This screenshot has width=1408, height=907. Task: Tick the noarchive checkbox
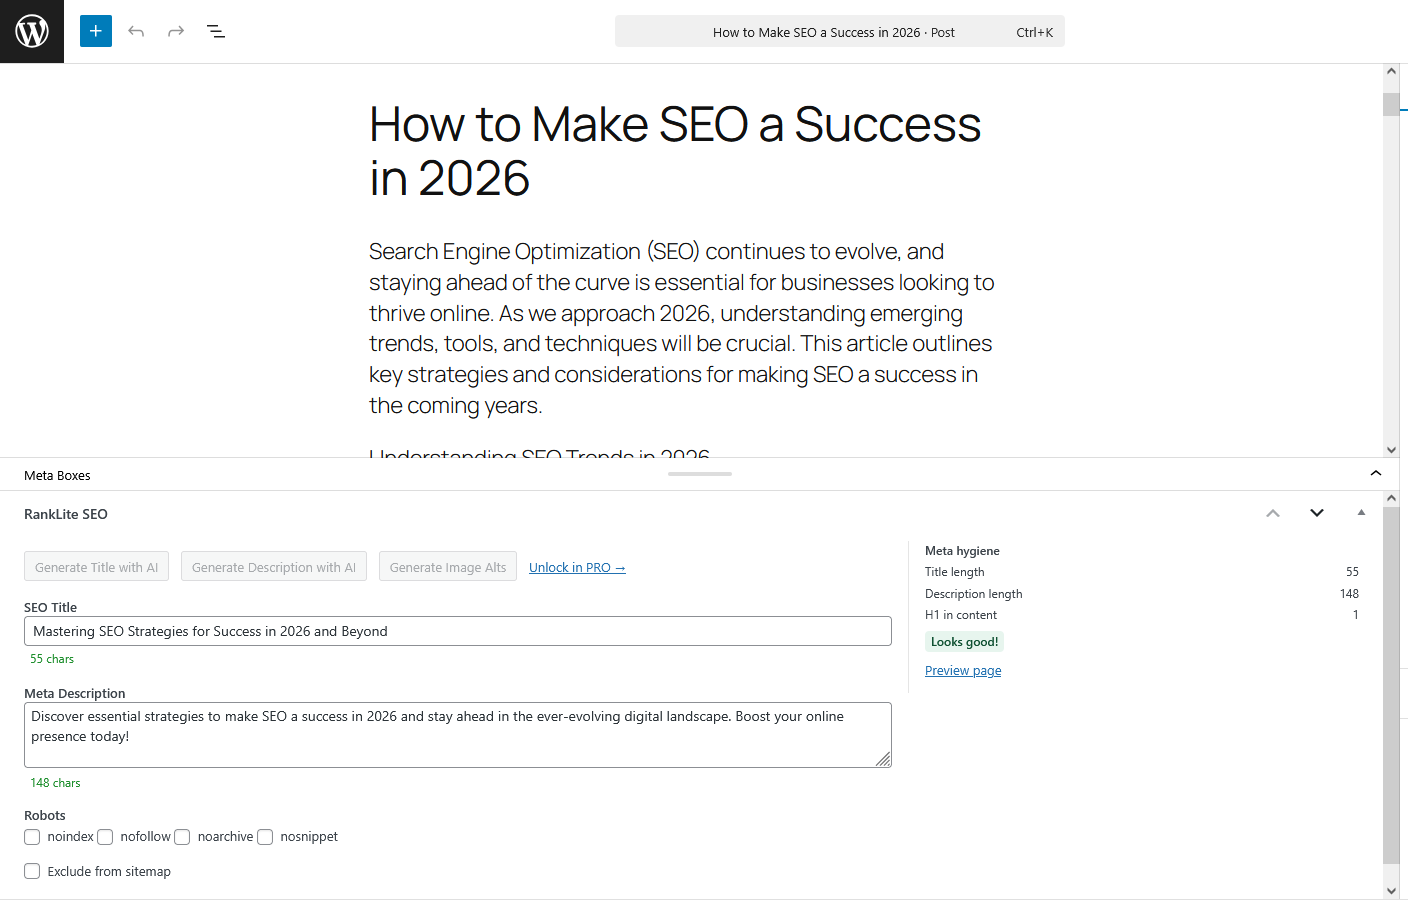[182, 837]
